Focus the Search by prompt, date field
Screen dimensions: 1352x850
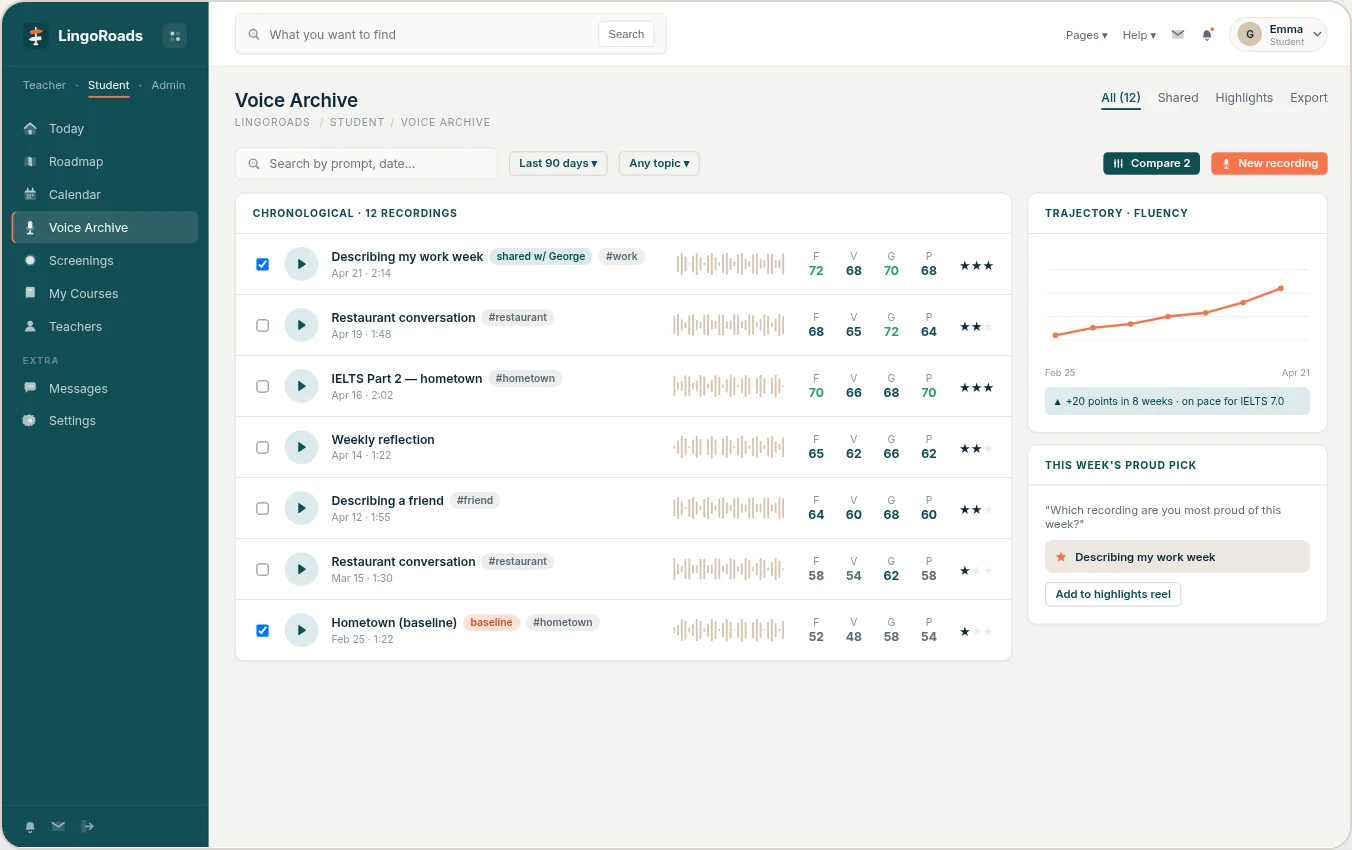pyautogui.click(x=366, y=163)
